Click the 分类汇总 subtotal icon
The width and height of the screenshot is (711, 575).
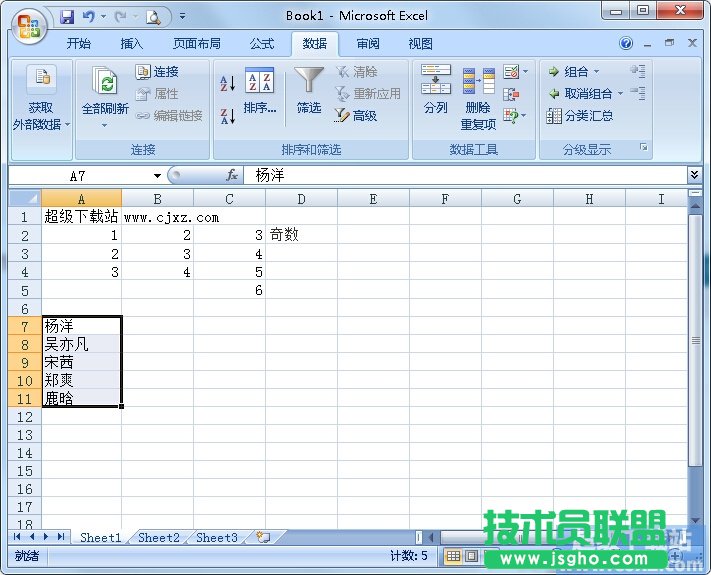580,116
